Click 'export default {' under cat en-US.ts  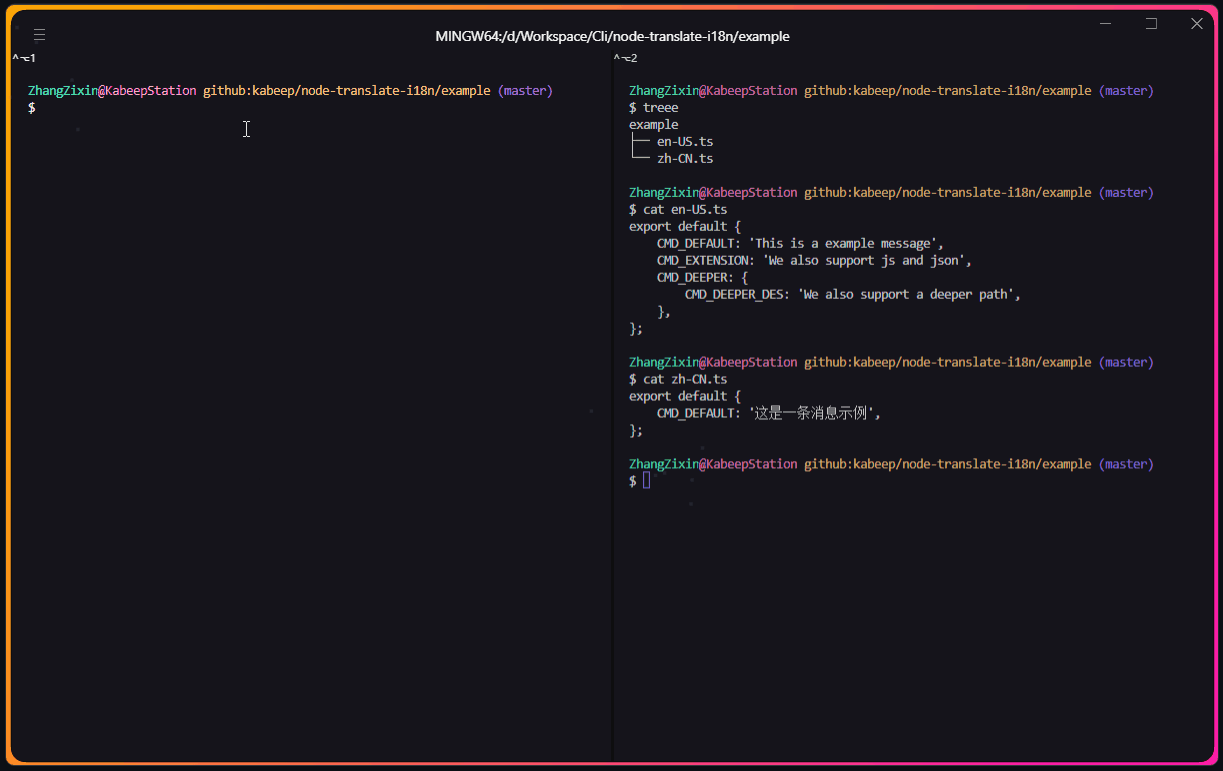[x=685, y=227]
